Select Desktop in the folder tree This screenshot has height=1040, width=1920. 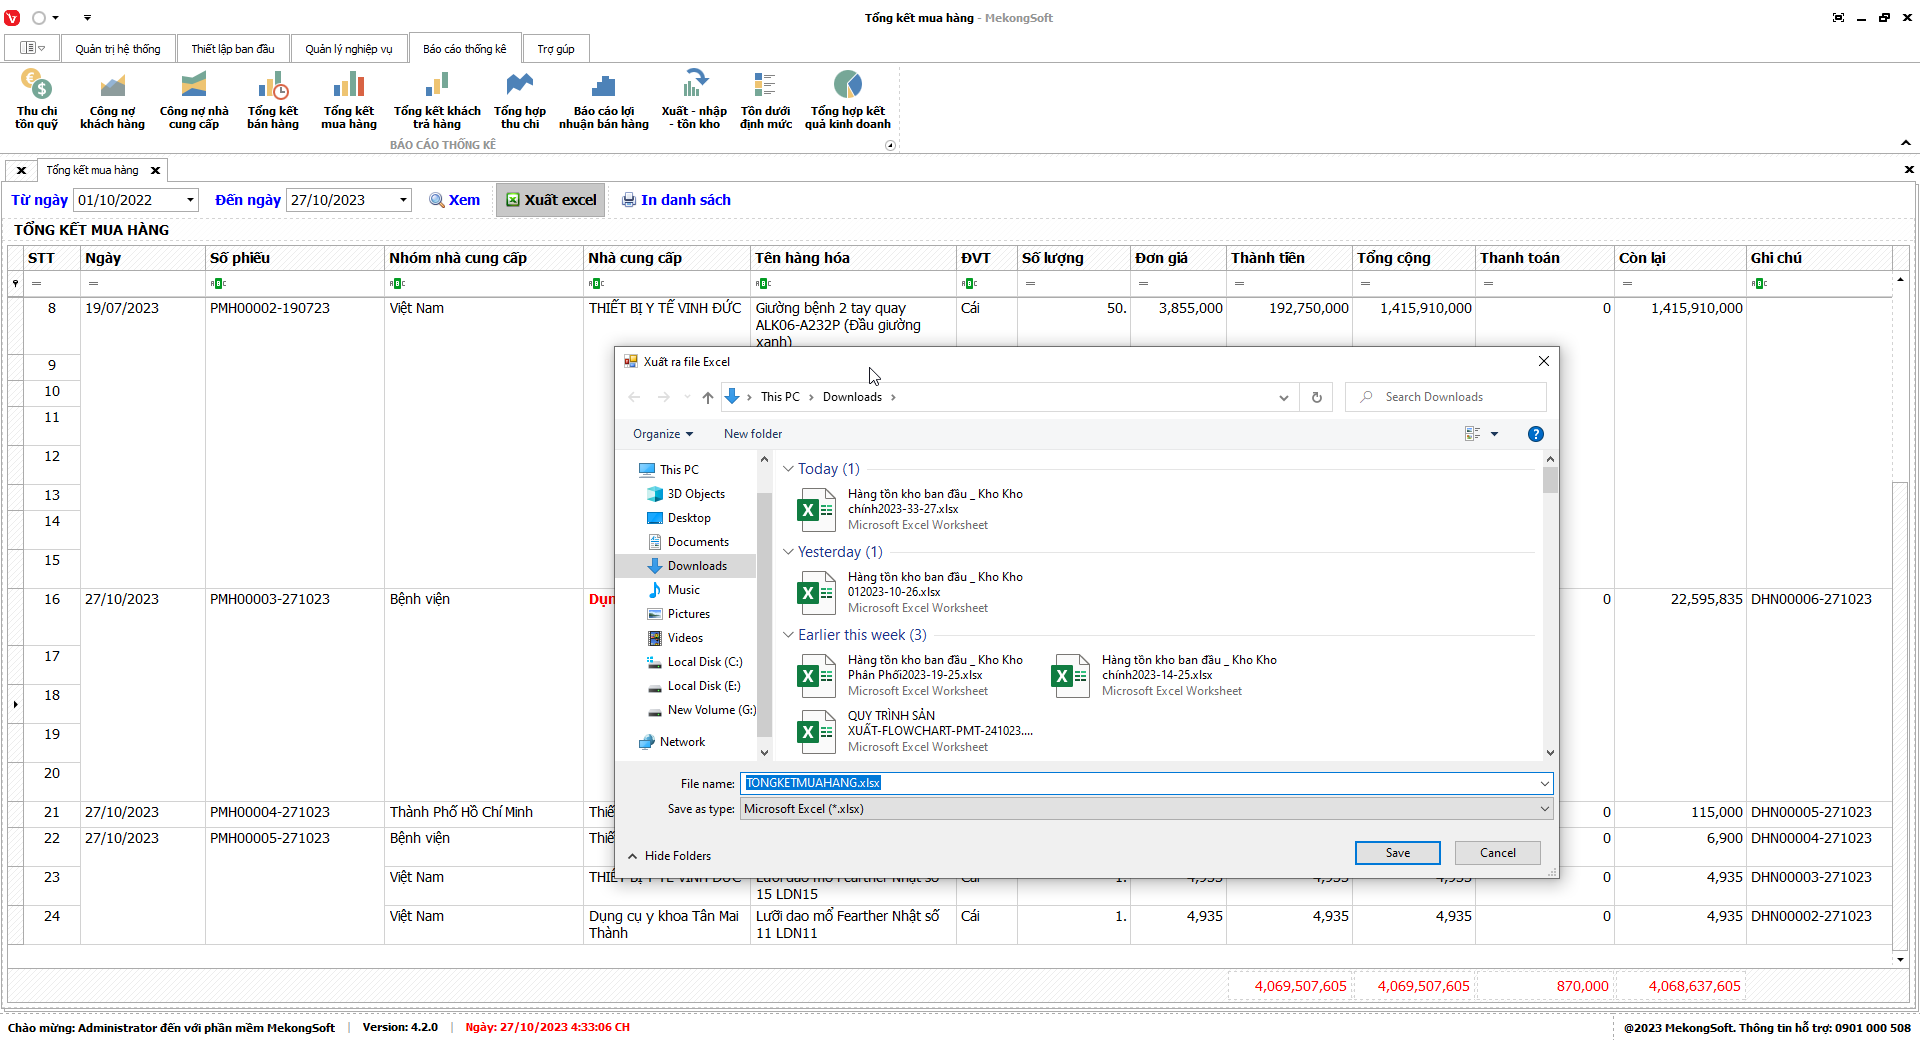689,518
